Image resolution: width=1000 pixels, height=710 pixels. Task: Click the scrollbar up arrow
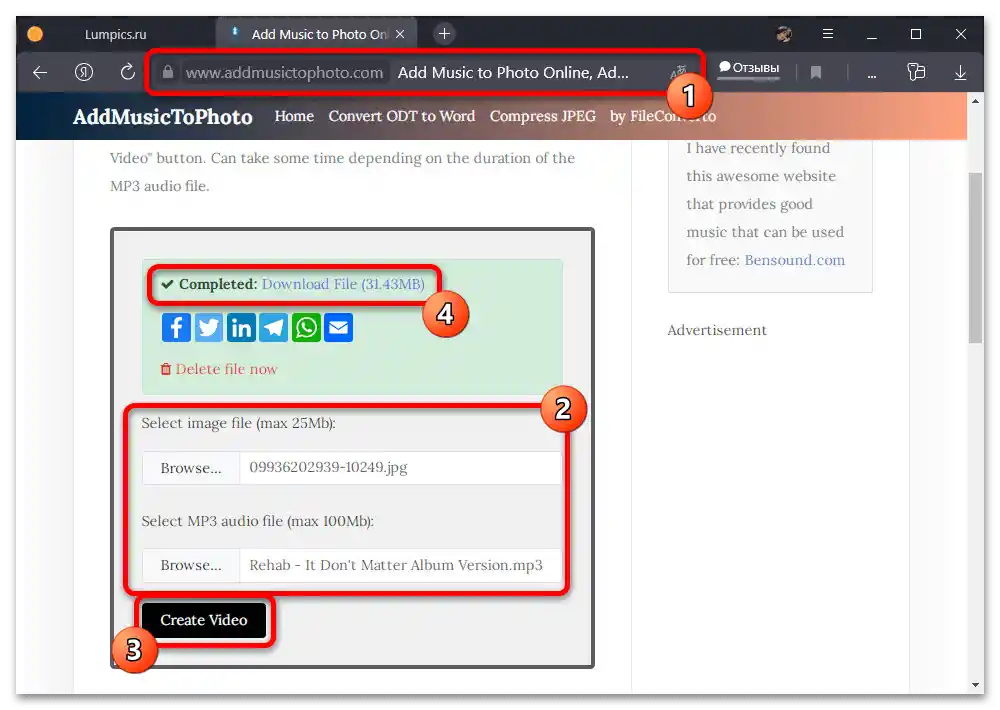click(975, 101)
